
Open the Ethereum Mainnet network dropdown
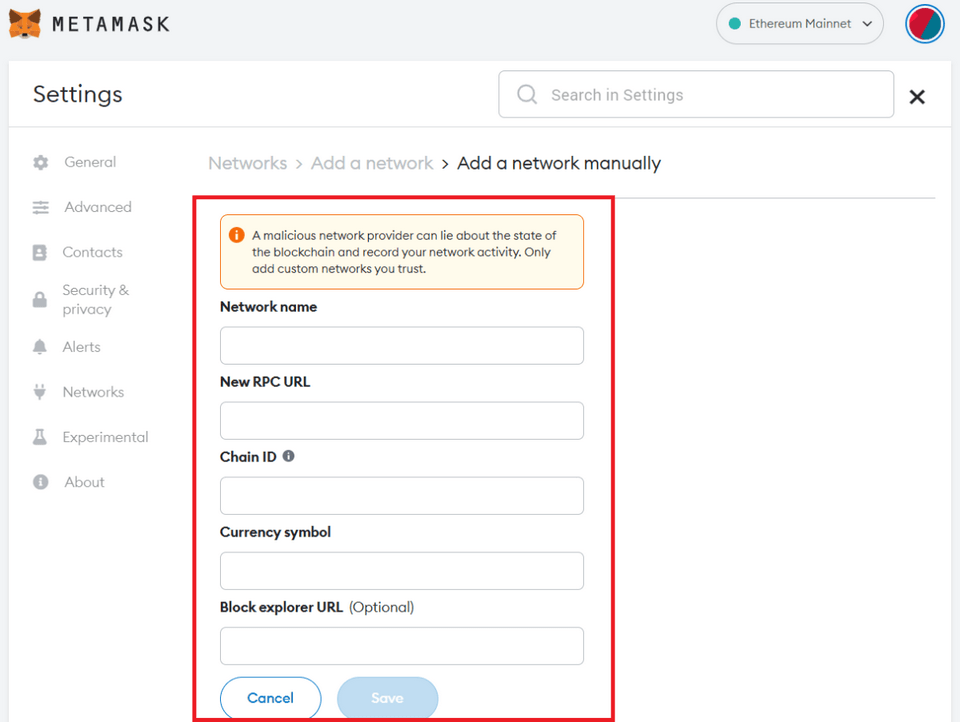(x=800, y=24)
